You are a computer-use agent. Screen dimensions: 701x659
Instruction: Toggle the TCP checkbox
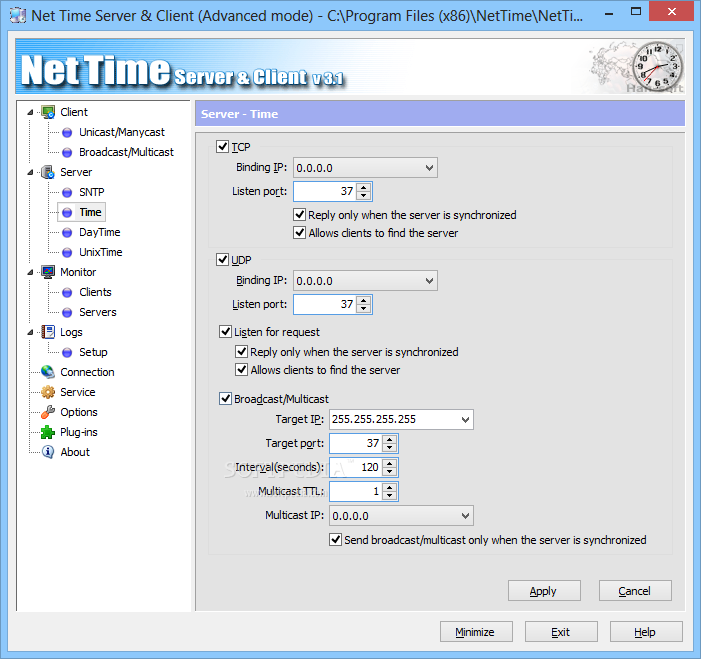click(223, 146)
